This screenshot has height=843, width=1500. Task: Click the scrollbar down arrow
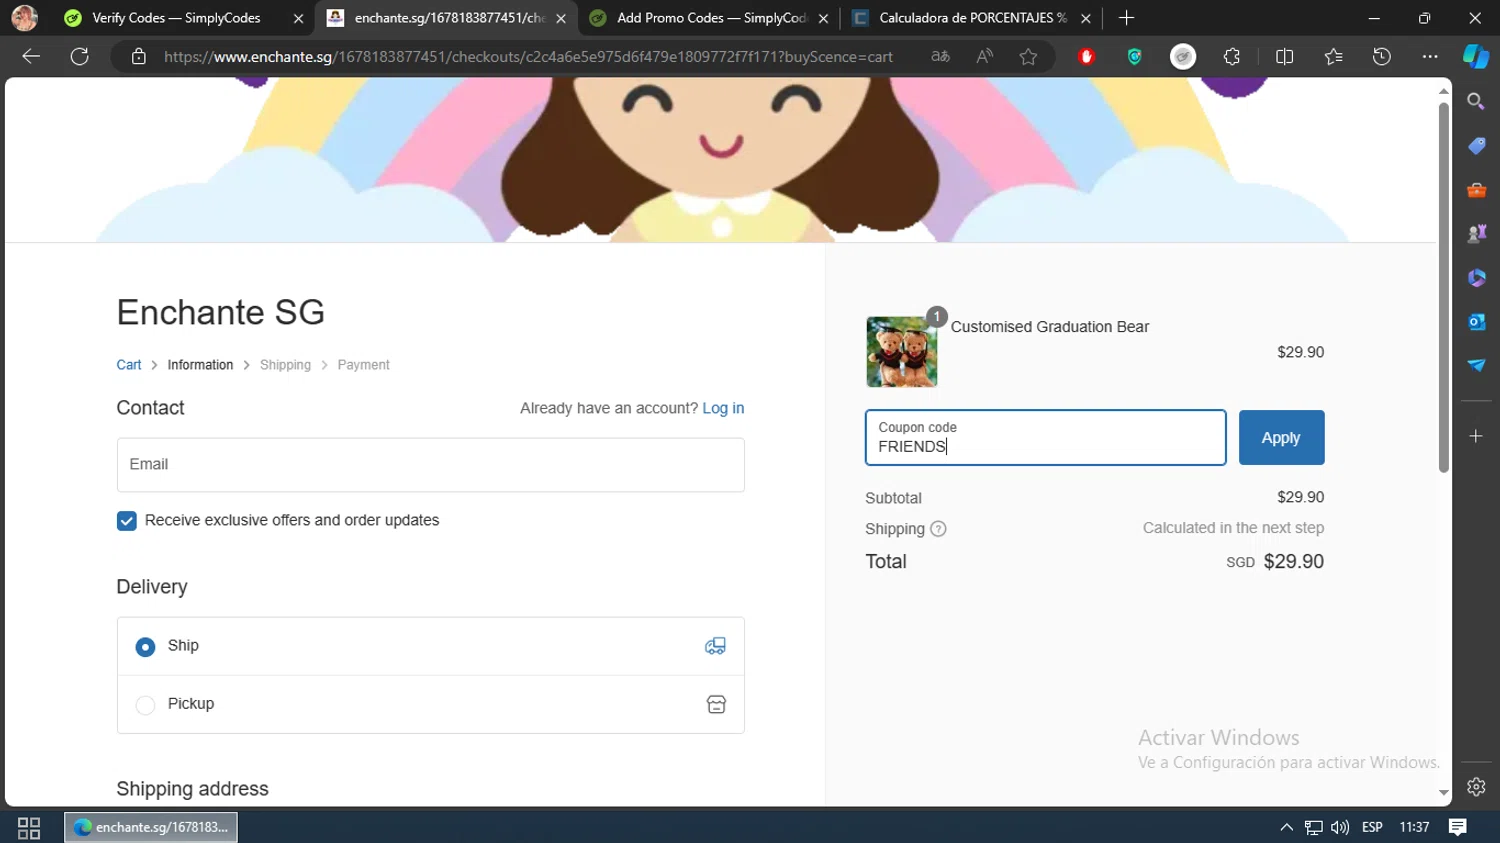[x=1443, y=793]
